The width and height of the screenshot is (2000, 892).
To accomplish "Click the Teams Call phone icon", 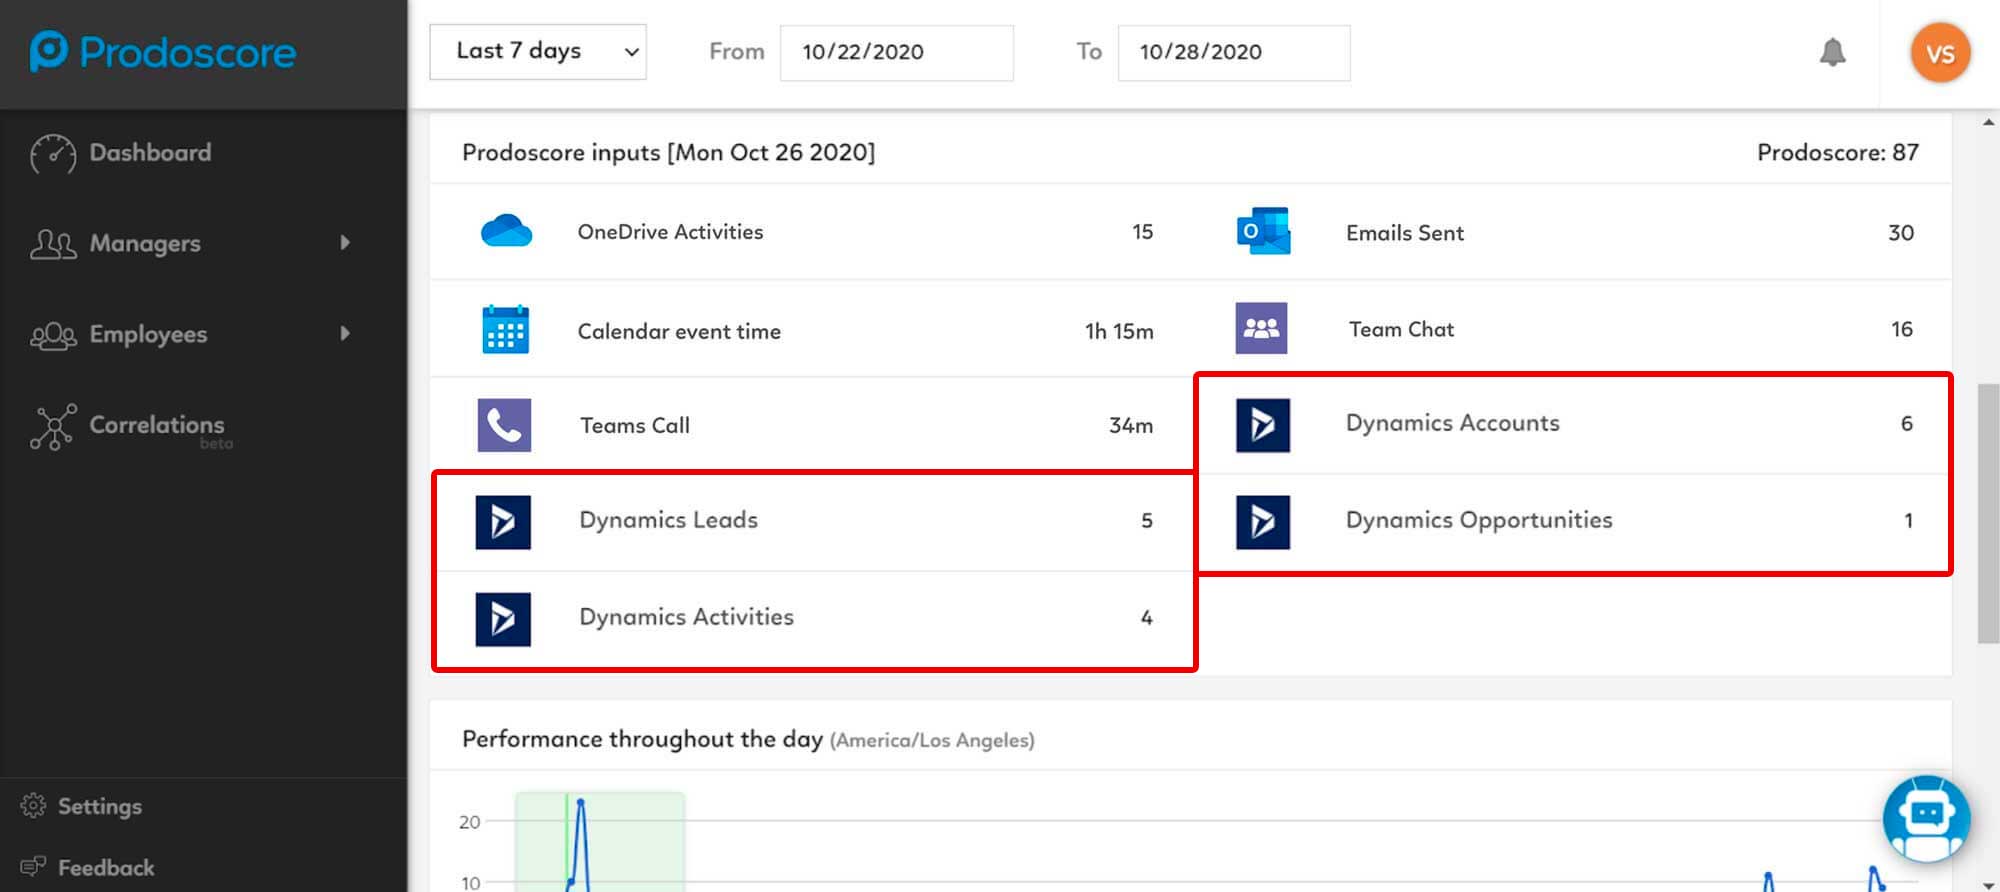I will 504,425.
